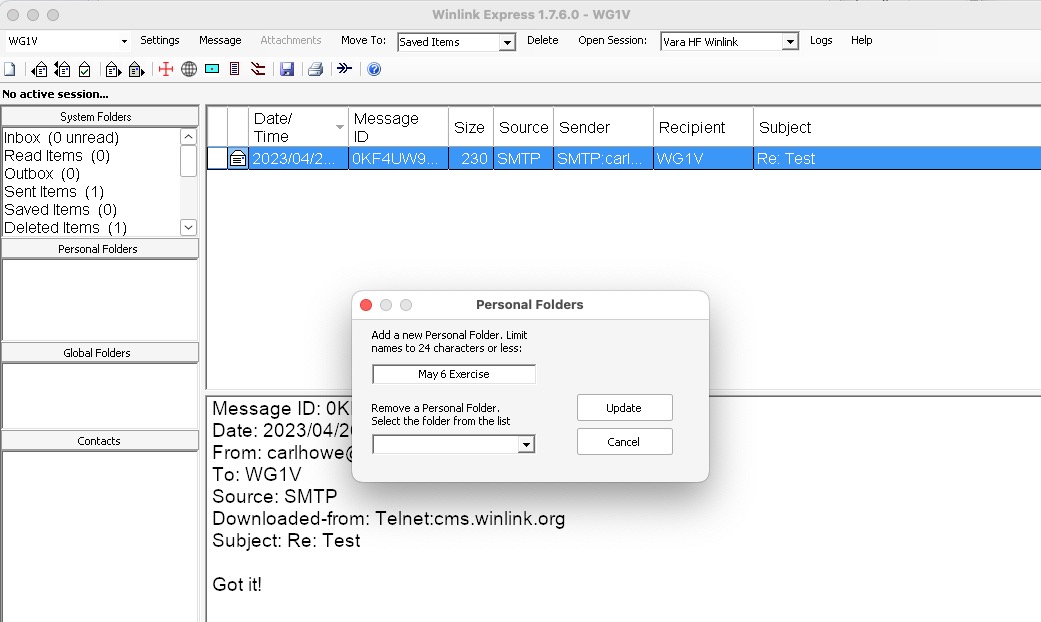1041x622 pixels.
Task: Expand the Vara HF Winlink session dropdown
Action: pos(790,42)
